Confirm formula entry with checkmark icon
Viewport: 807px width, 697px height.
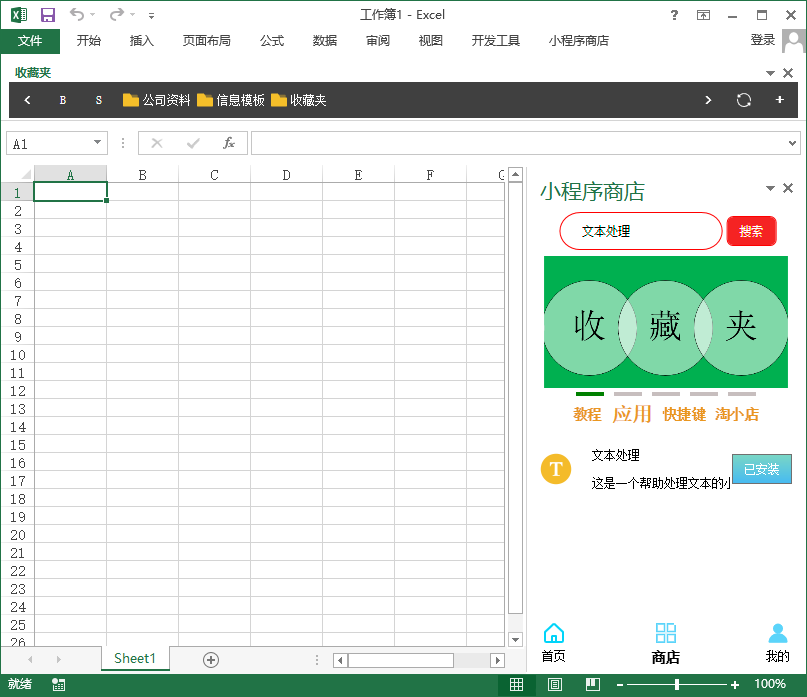(193, 143)
